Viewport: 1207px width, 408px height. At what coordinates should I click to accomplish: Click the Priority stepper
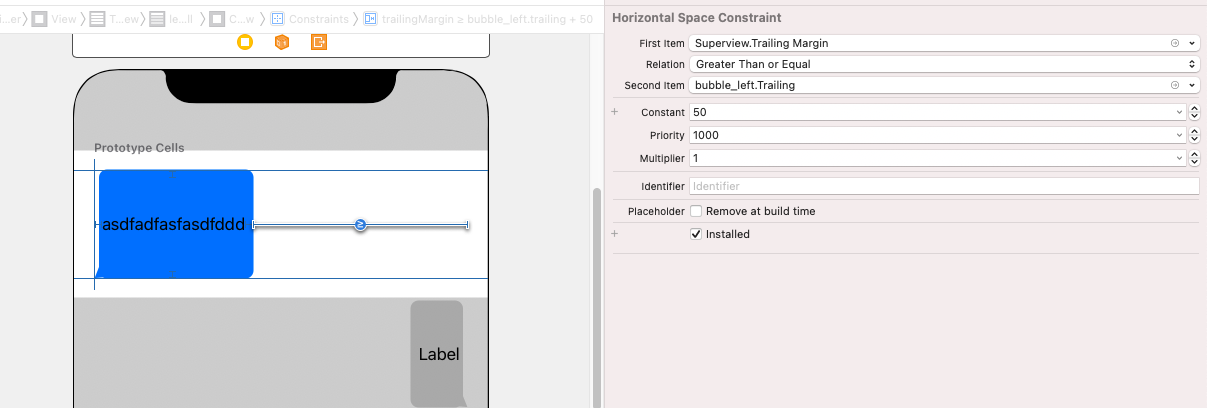1194,135
